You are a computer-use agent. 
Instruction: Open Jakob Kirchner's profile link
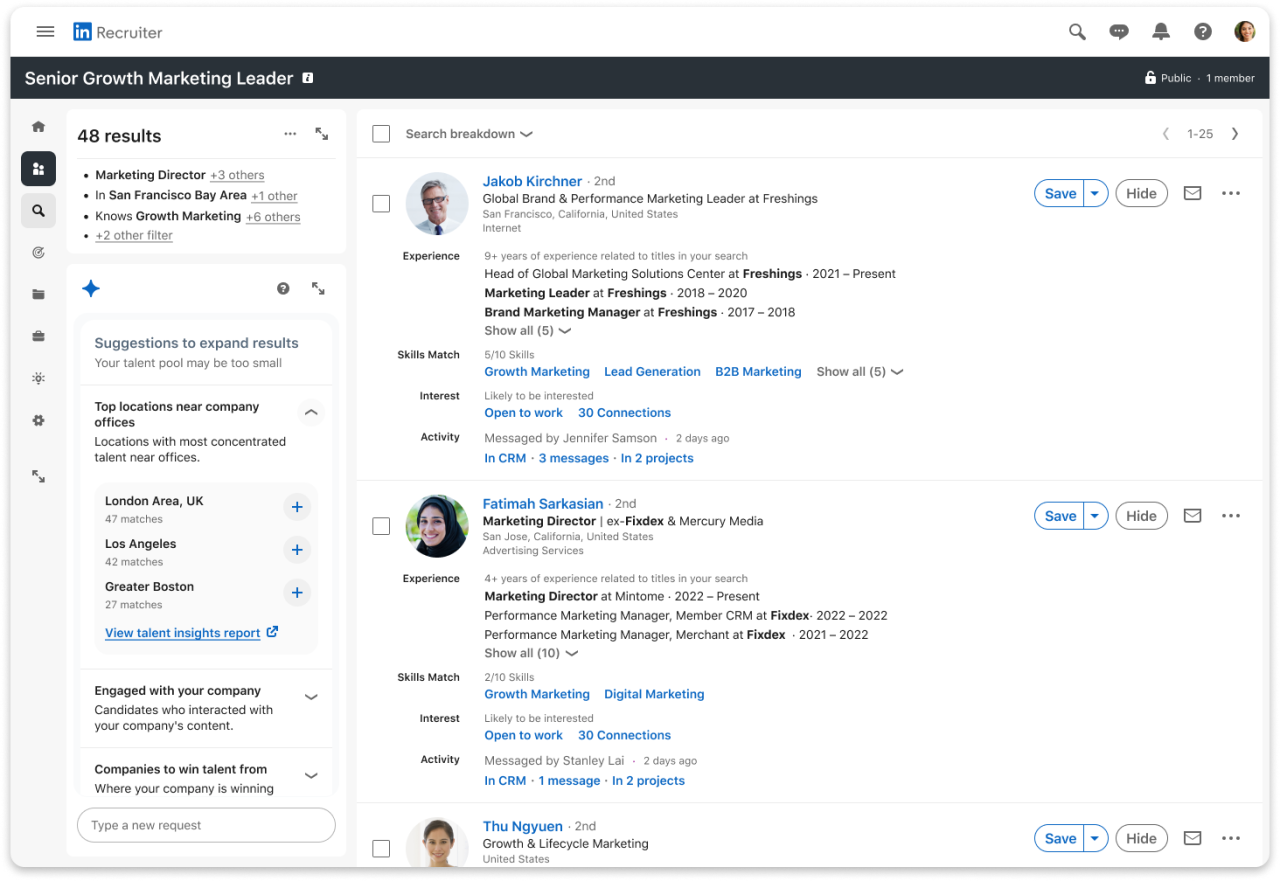coord(532,181)
